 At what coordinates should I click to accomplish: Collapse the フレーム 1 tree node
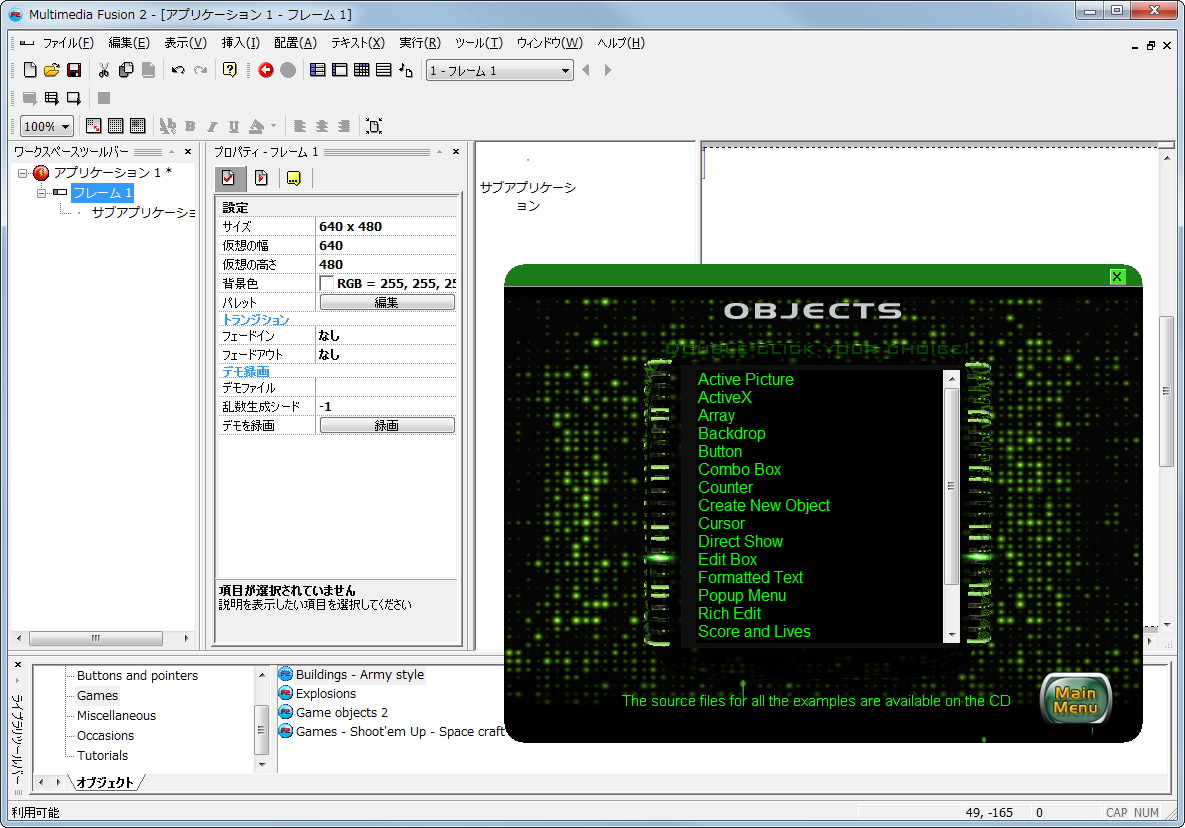(x=42, y=193)
